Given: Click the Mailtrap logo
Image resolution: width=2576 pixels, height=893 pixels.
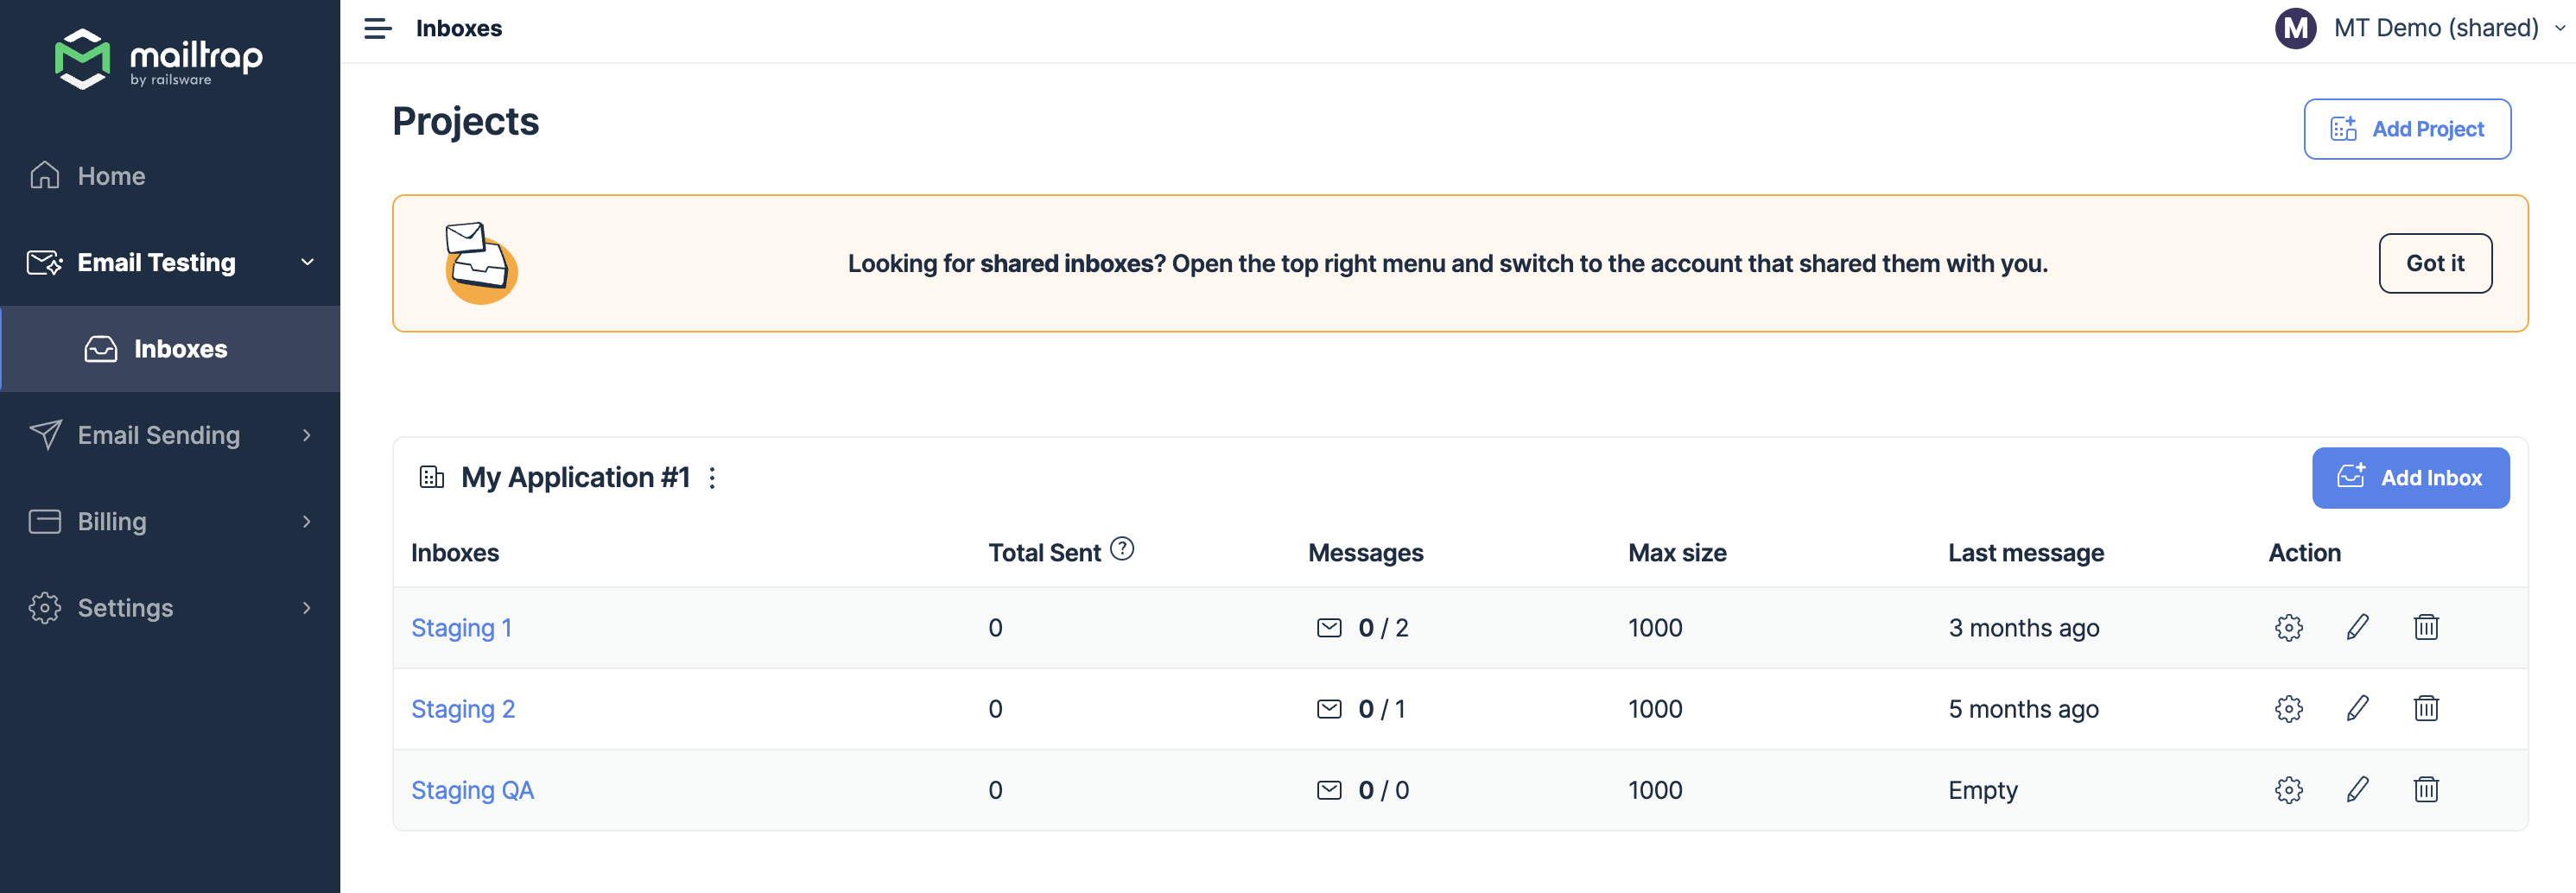Looking at the screenshot, I should 159,59.
